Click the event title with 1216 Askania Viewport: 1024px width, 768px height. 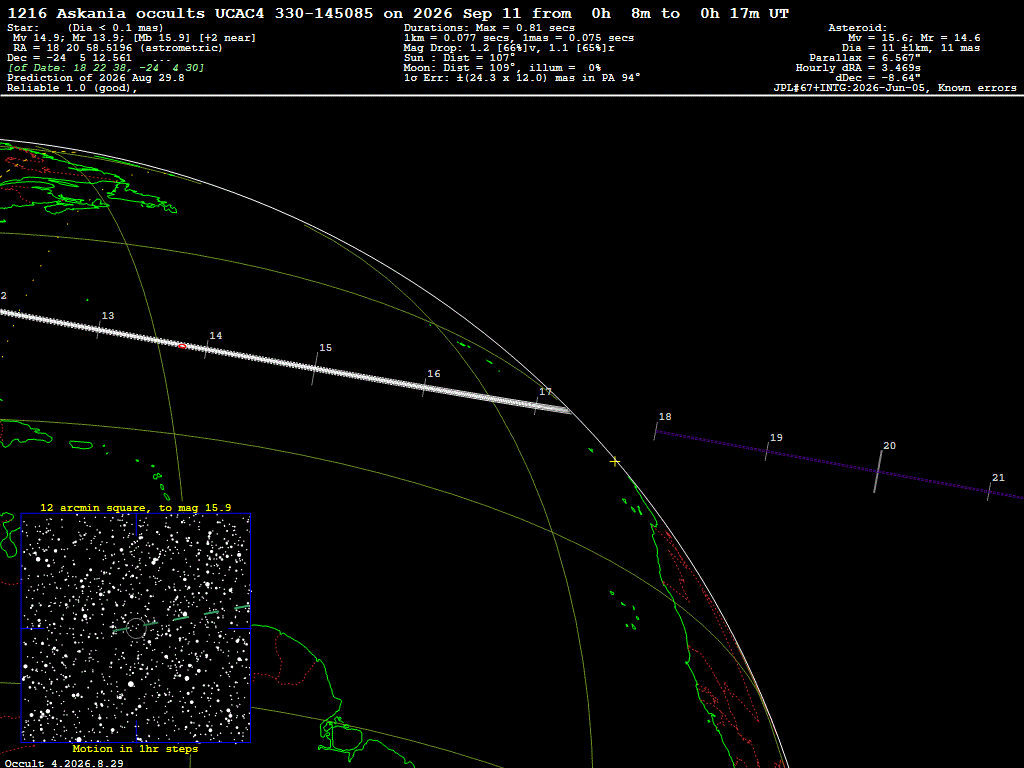(398, 14)
